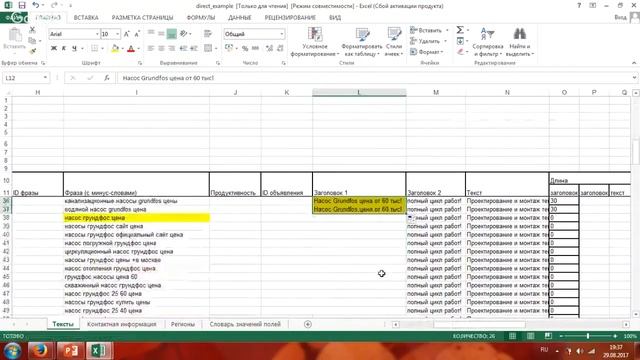Image resolution: width=640 pixels, height=360 pixels.
Task: Toggle center horizontal alignment
Action: 162,49
